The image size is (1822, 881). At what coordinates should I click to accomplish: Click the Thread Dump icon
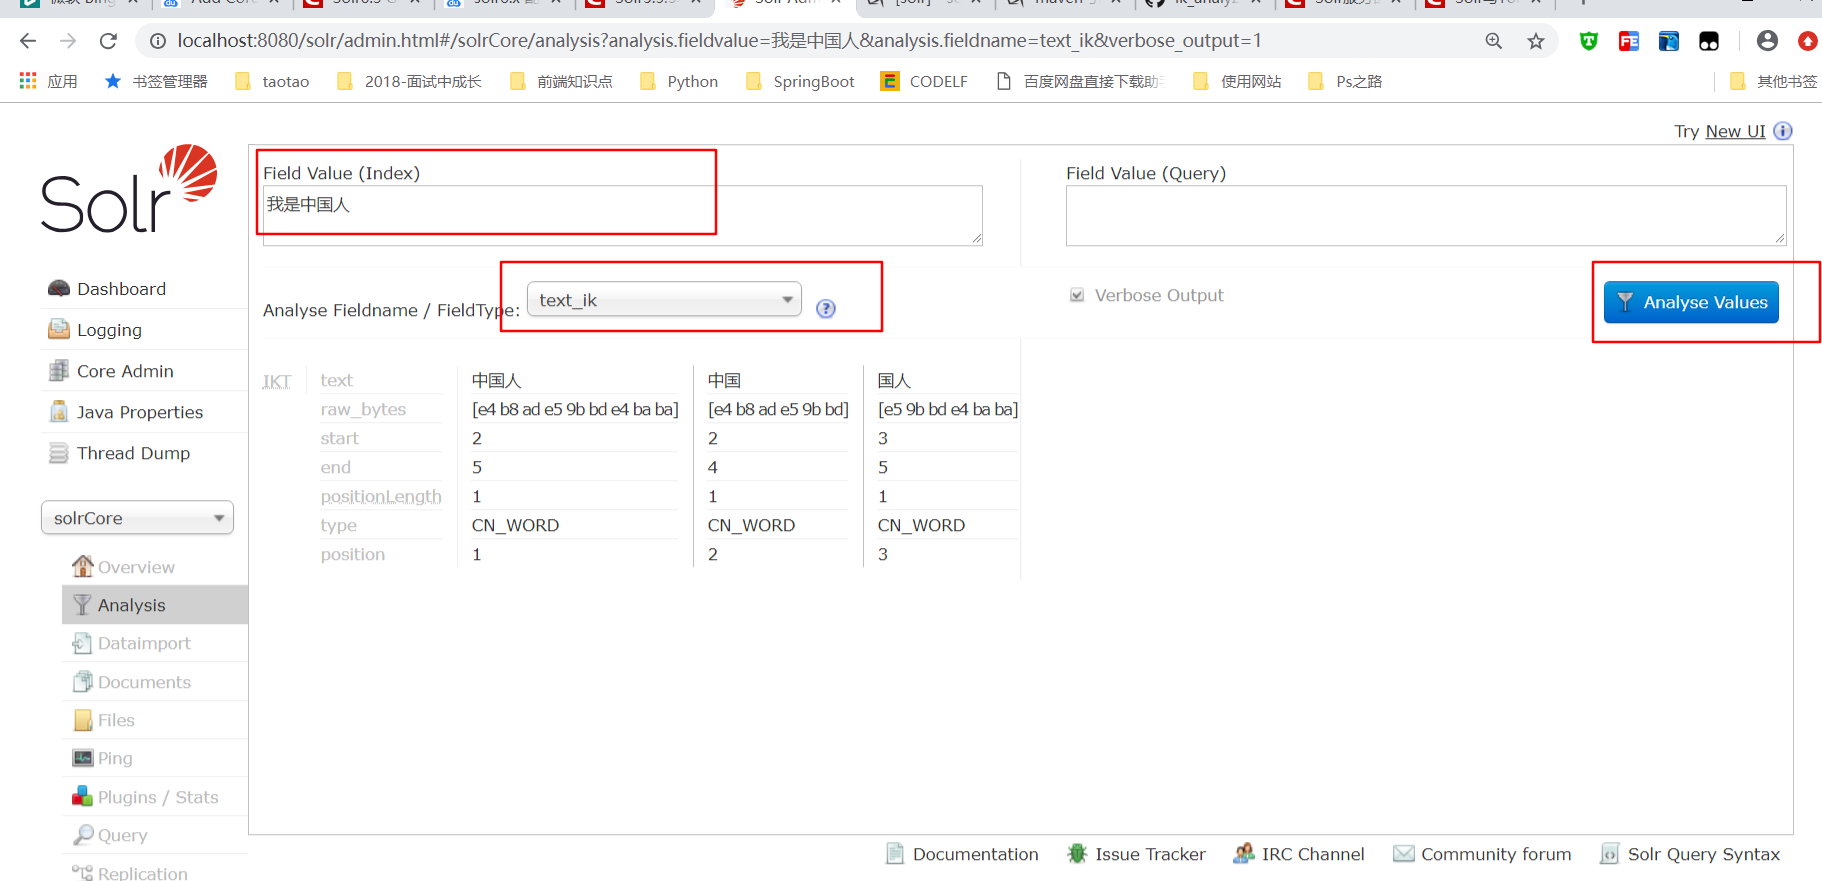59,452
